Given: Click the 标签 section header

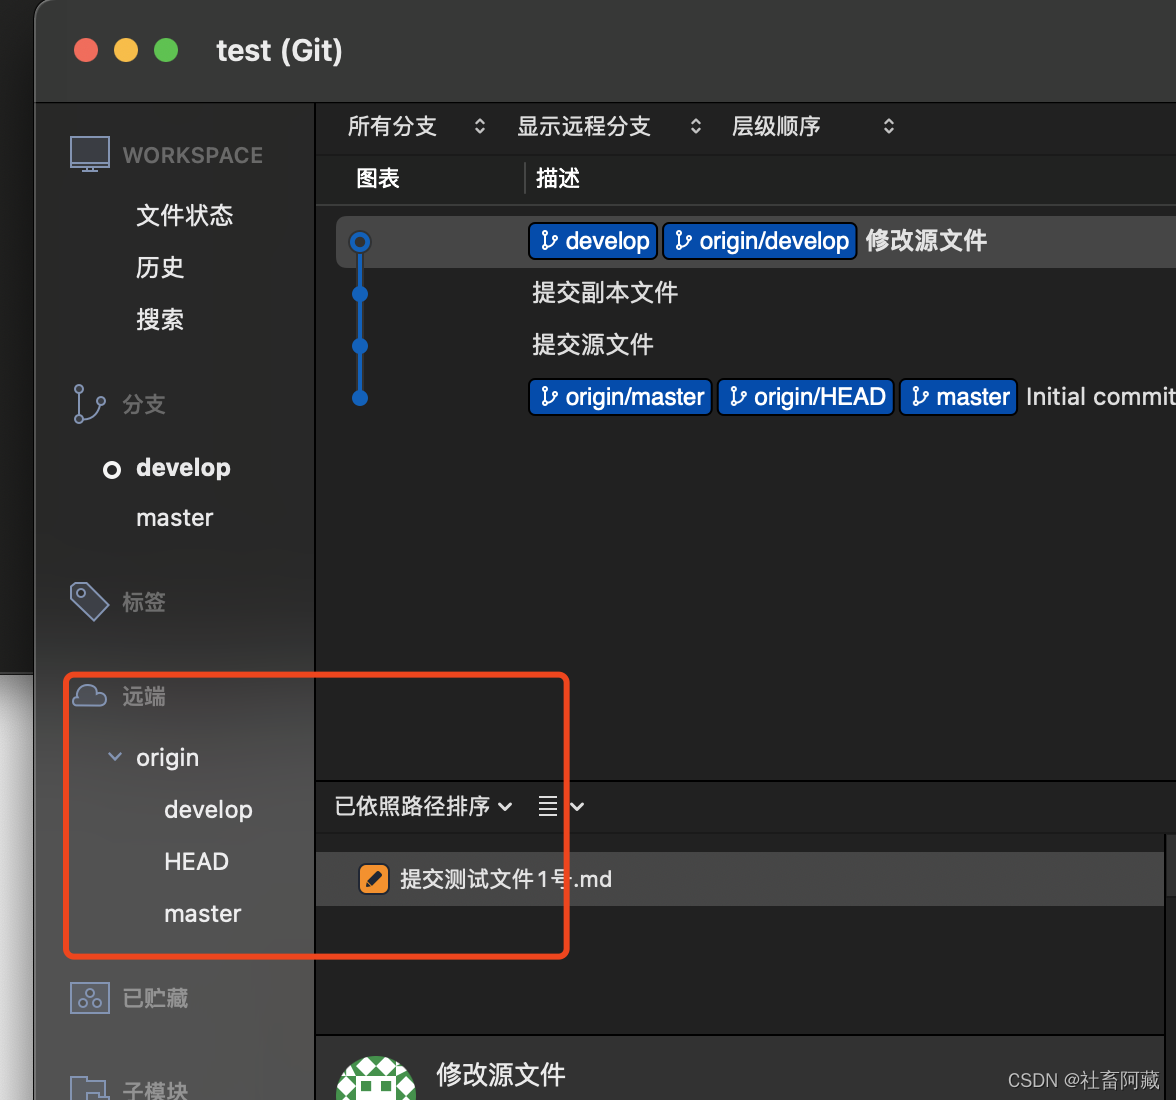Looking at the screenshot, I should click(x=143, y=602).
